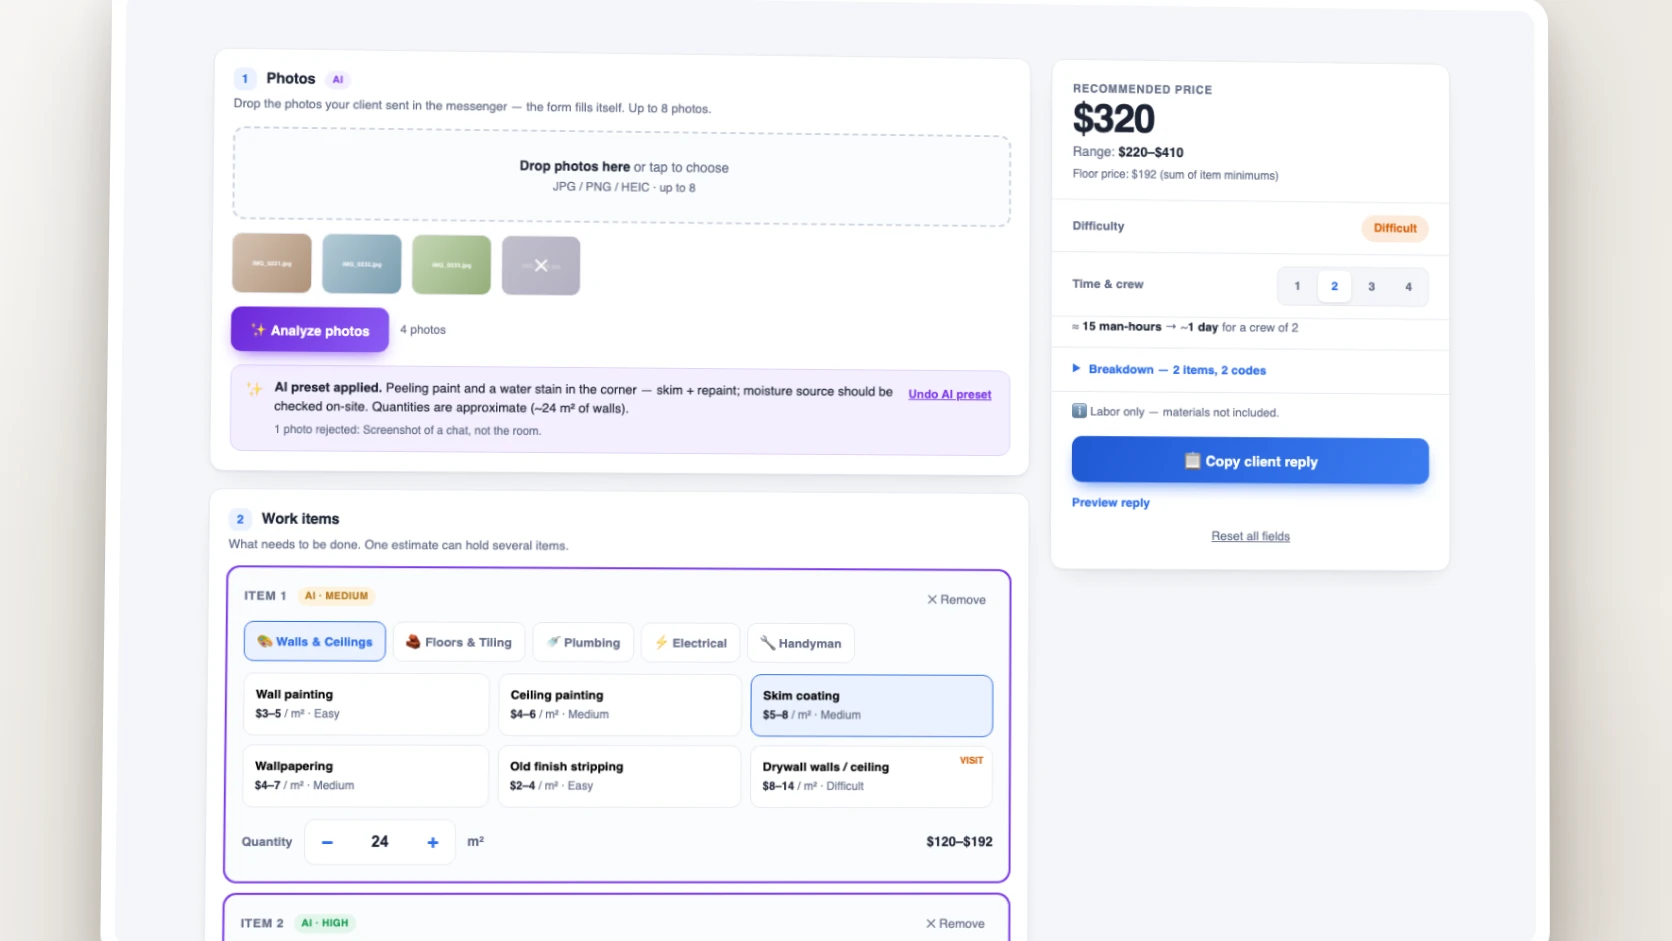Switch to Walls & Ceilings category tab

coord(315,642)
